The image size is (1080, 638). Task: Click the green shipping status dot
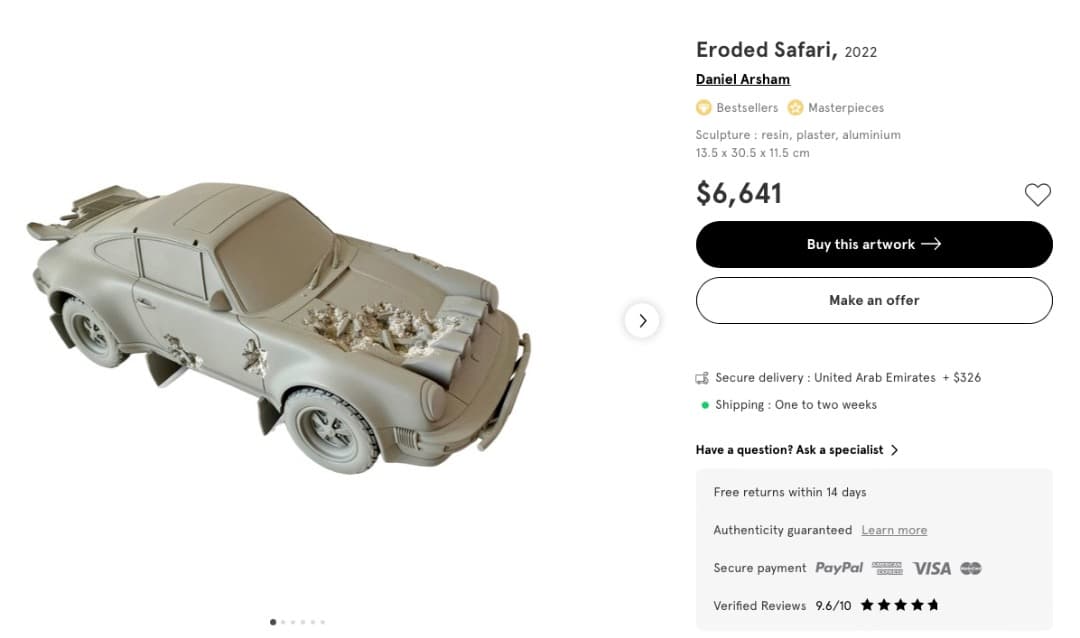(x=704, y=405)
